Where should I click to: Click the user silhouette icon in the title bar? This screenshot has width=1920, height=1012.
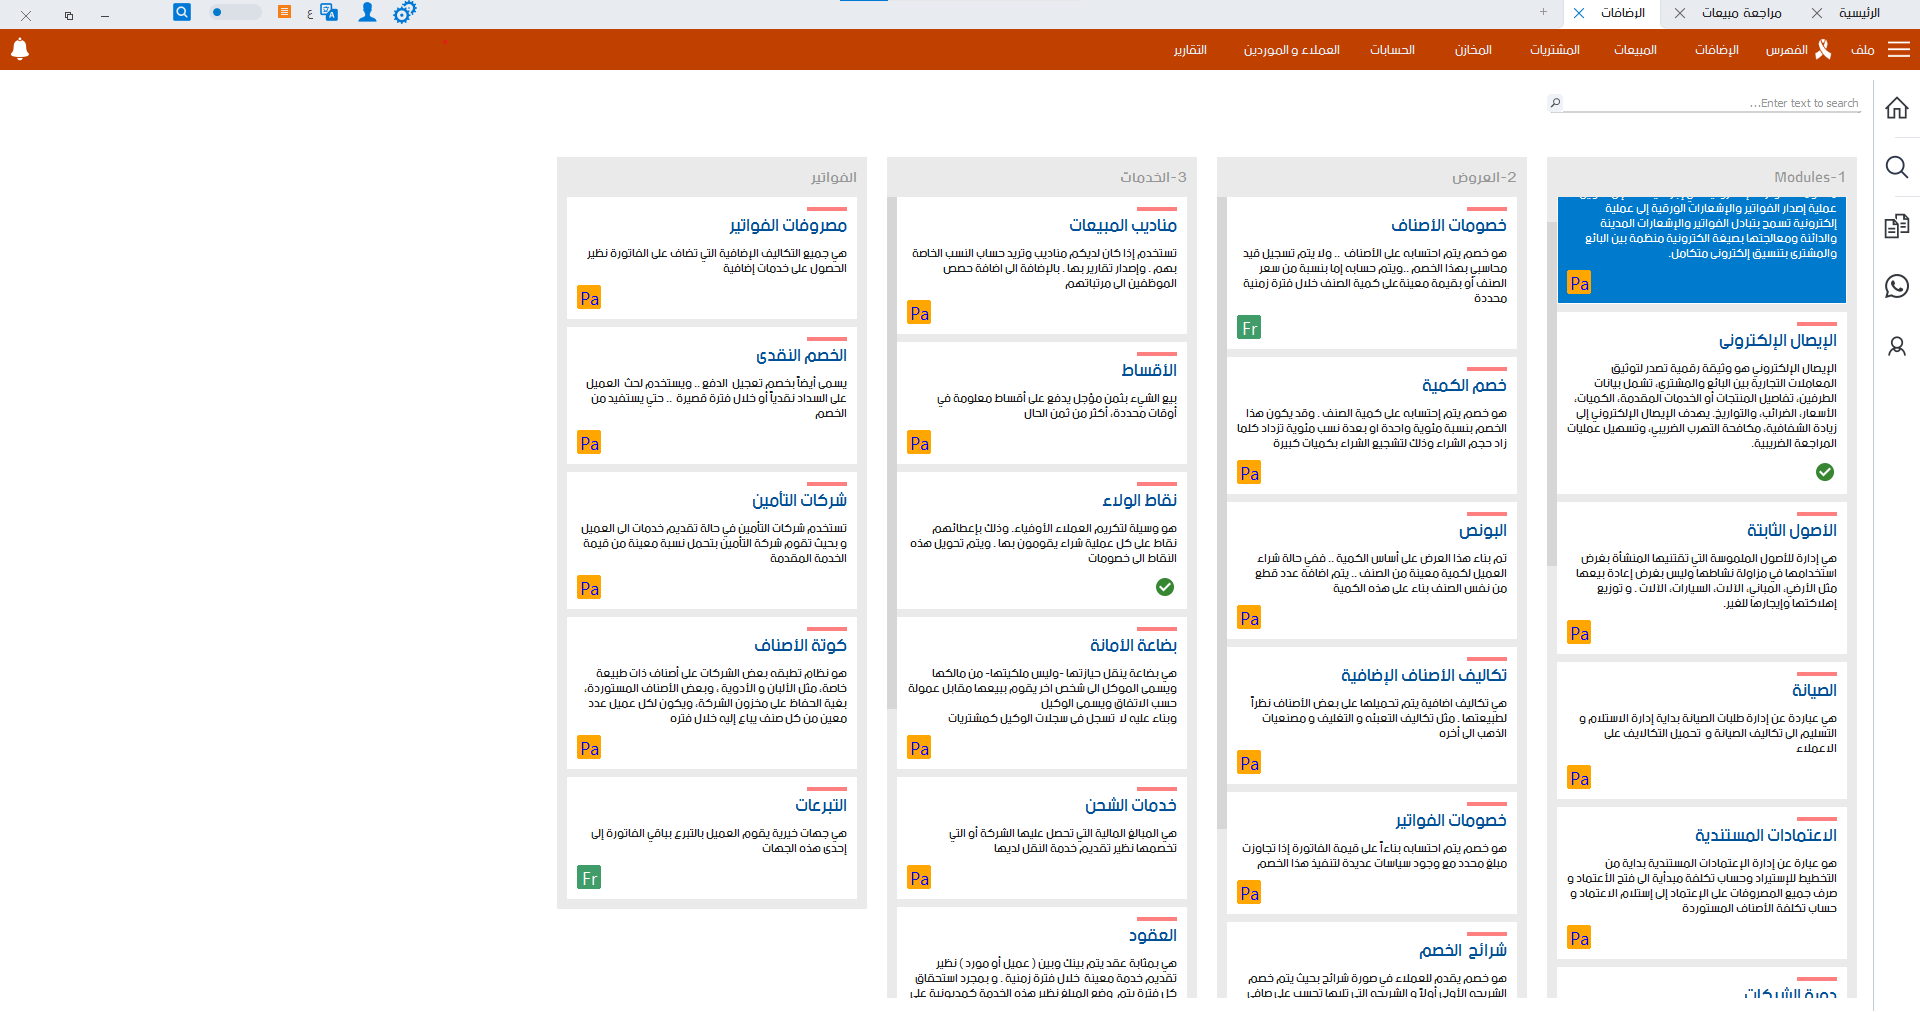point(367,13)
